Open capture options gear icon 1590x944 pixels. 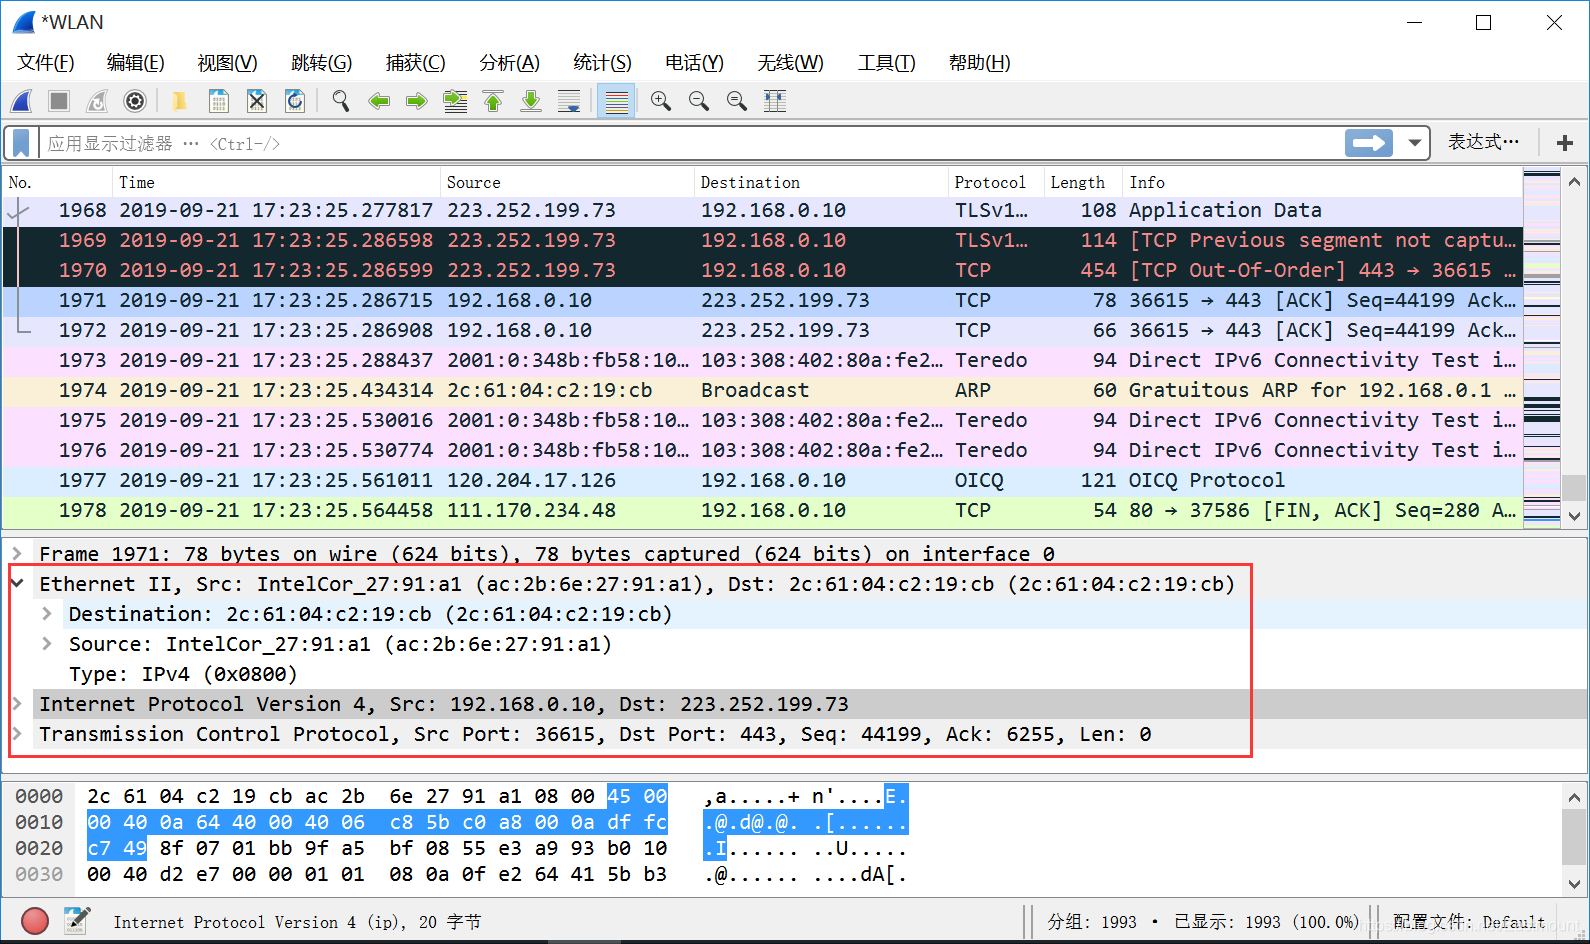point(135,101)
